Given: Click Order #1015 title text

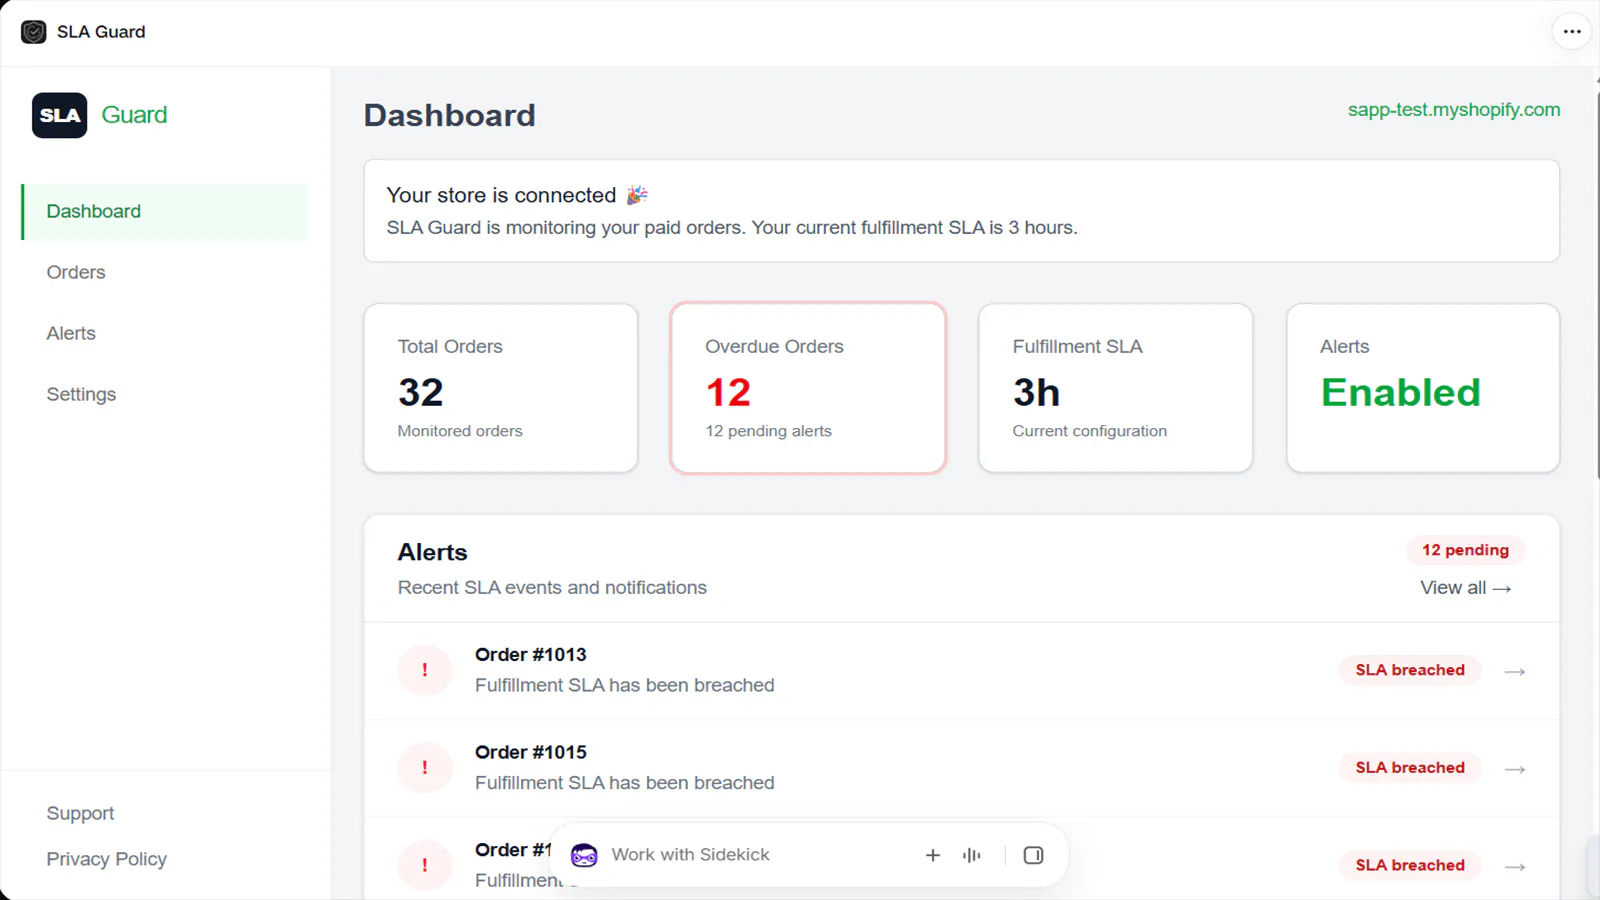Looking at the screenshot, I should click(x=531, y=752).
